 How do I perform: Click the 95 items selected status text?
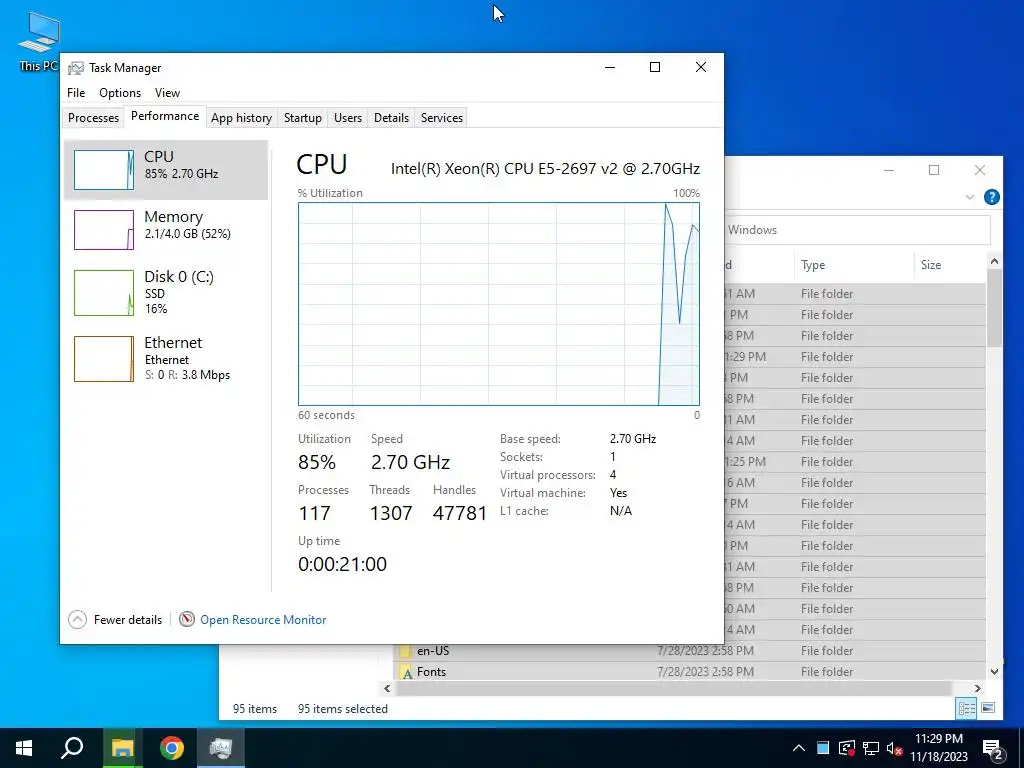pos(343,709)
